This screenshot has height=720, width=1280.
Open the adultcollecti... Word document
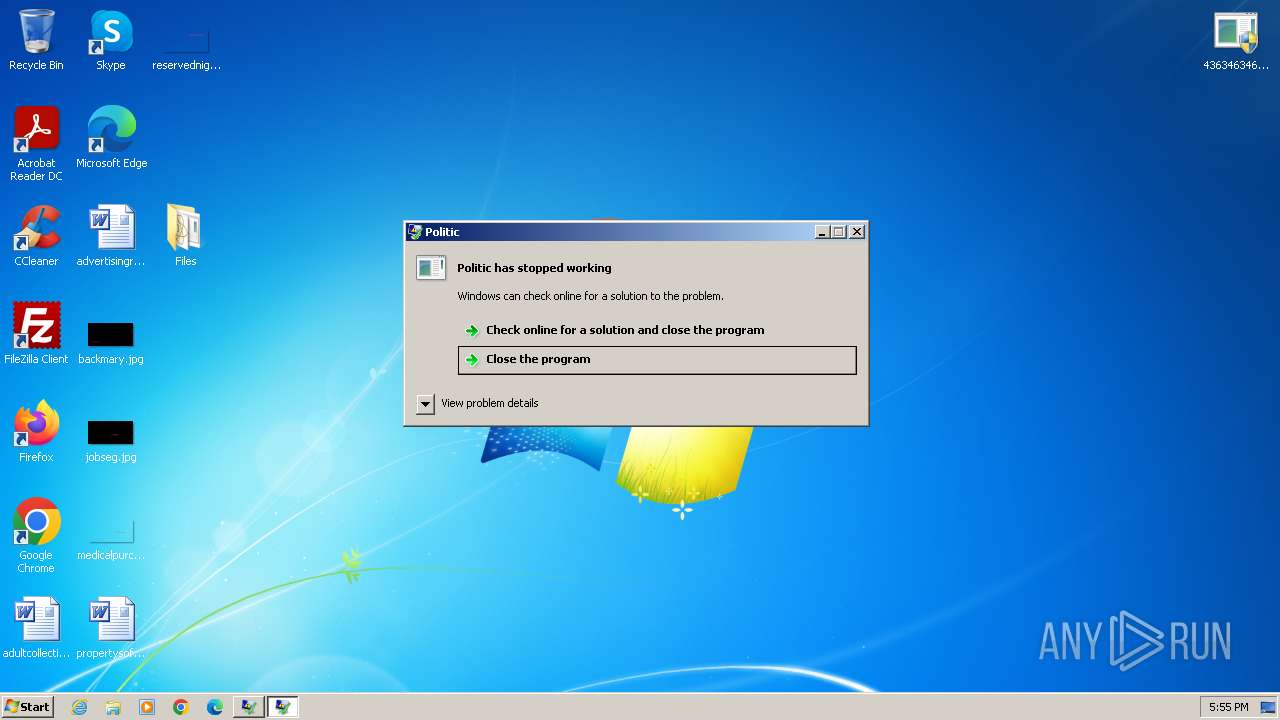(36, 627)
